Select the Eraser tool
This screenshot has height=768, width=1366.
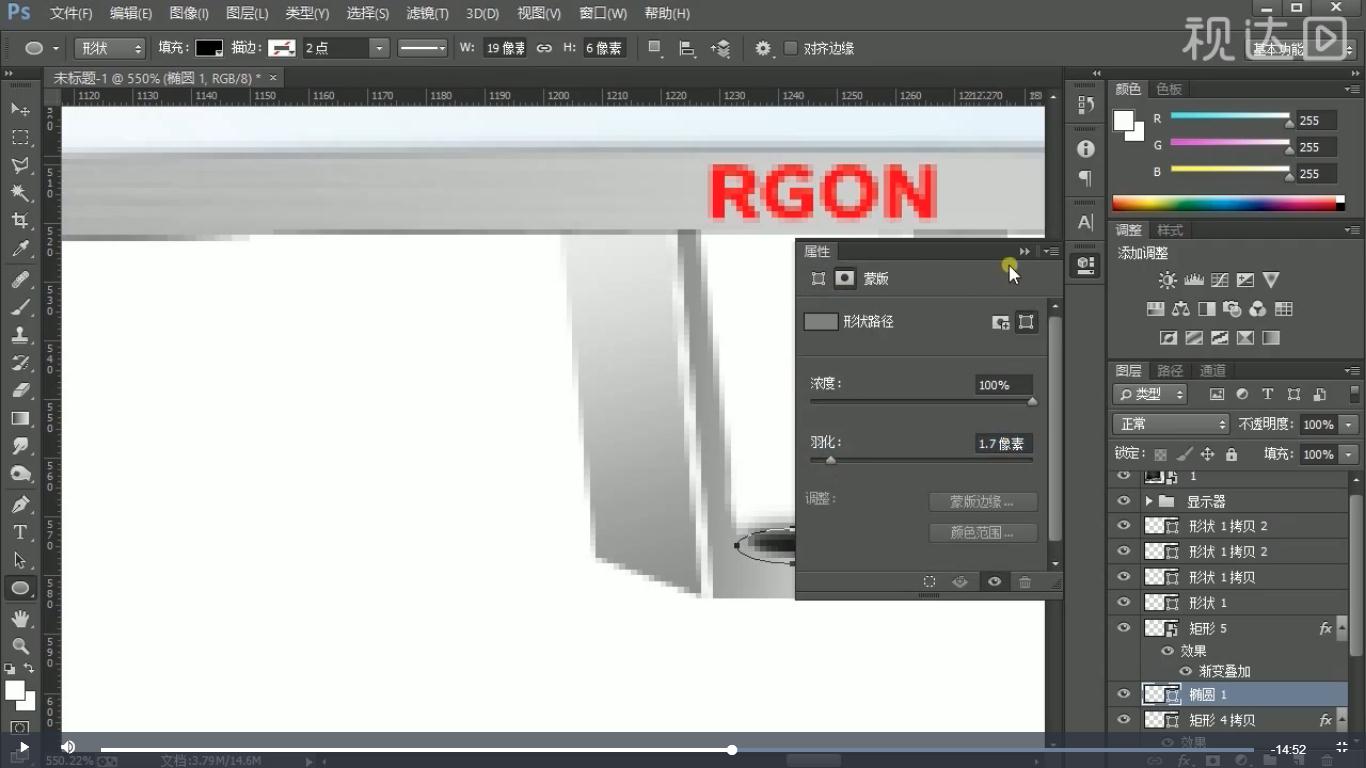(x=20, y=391)
